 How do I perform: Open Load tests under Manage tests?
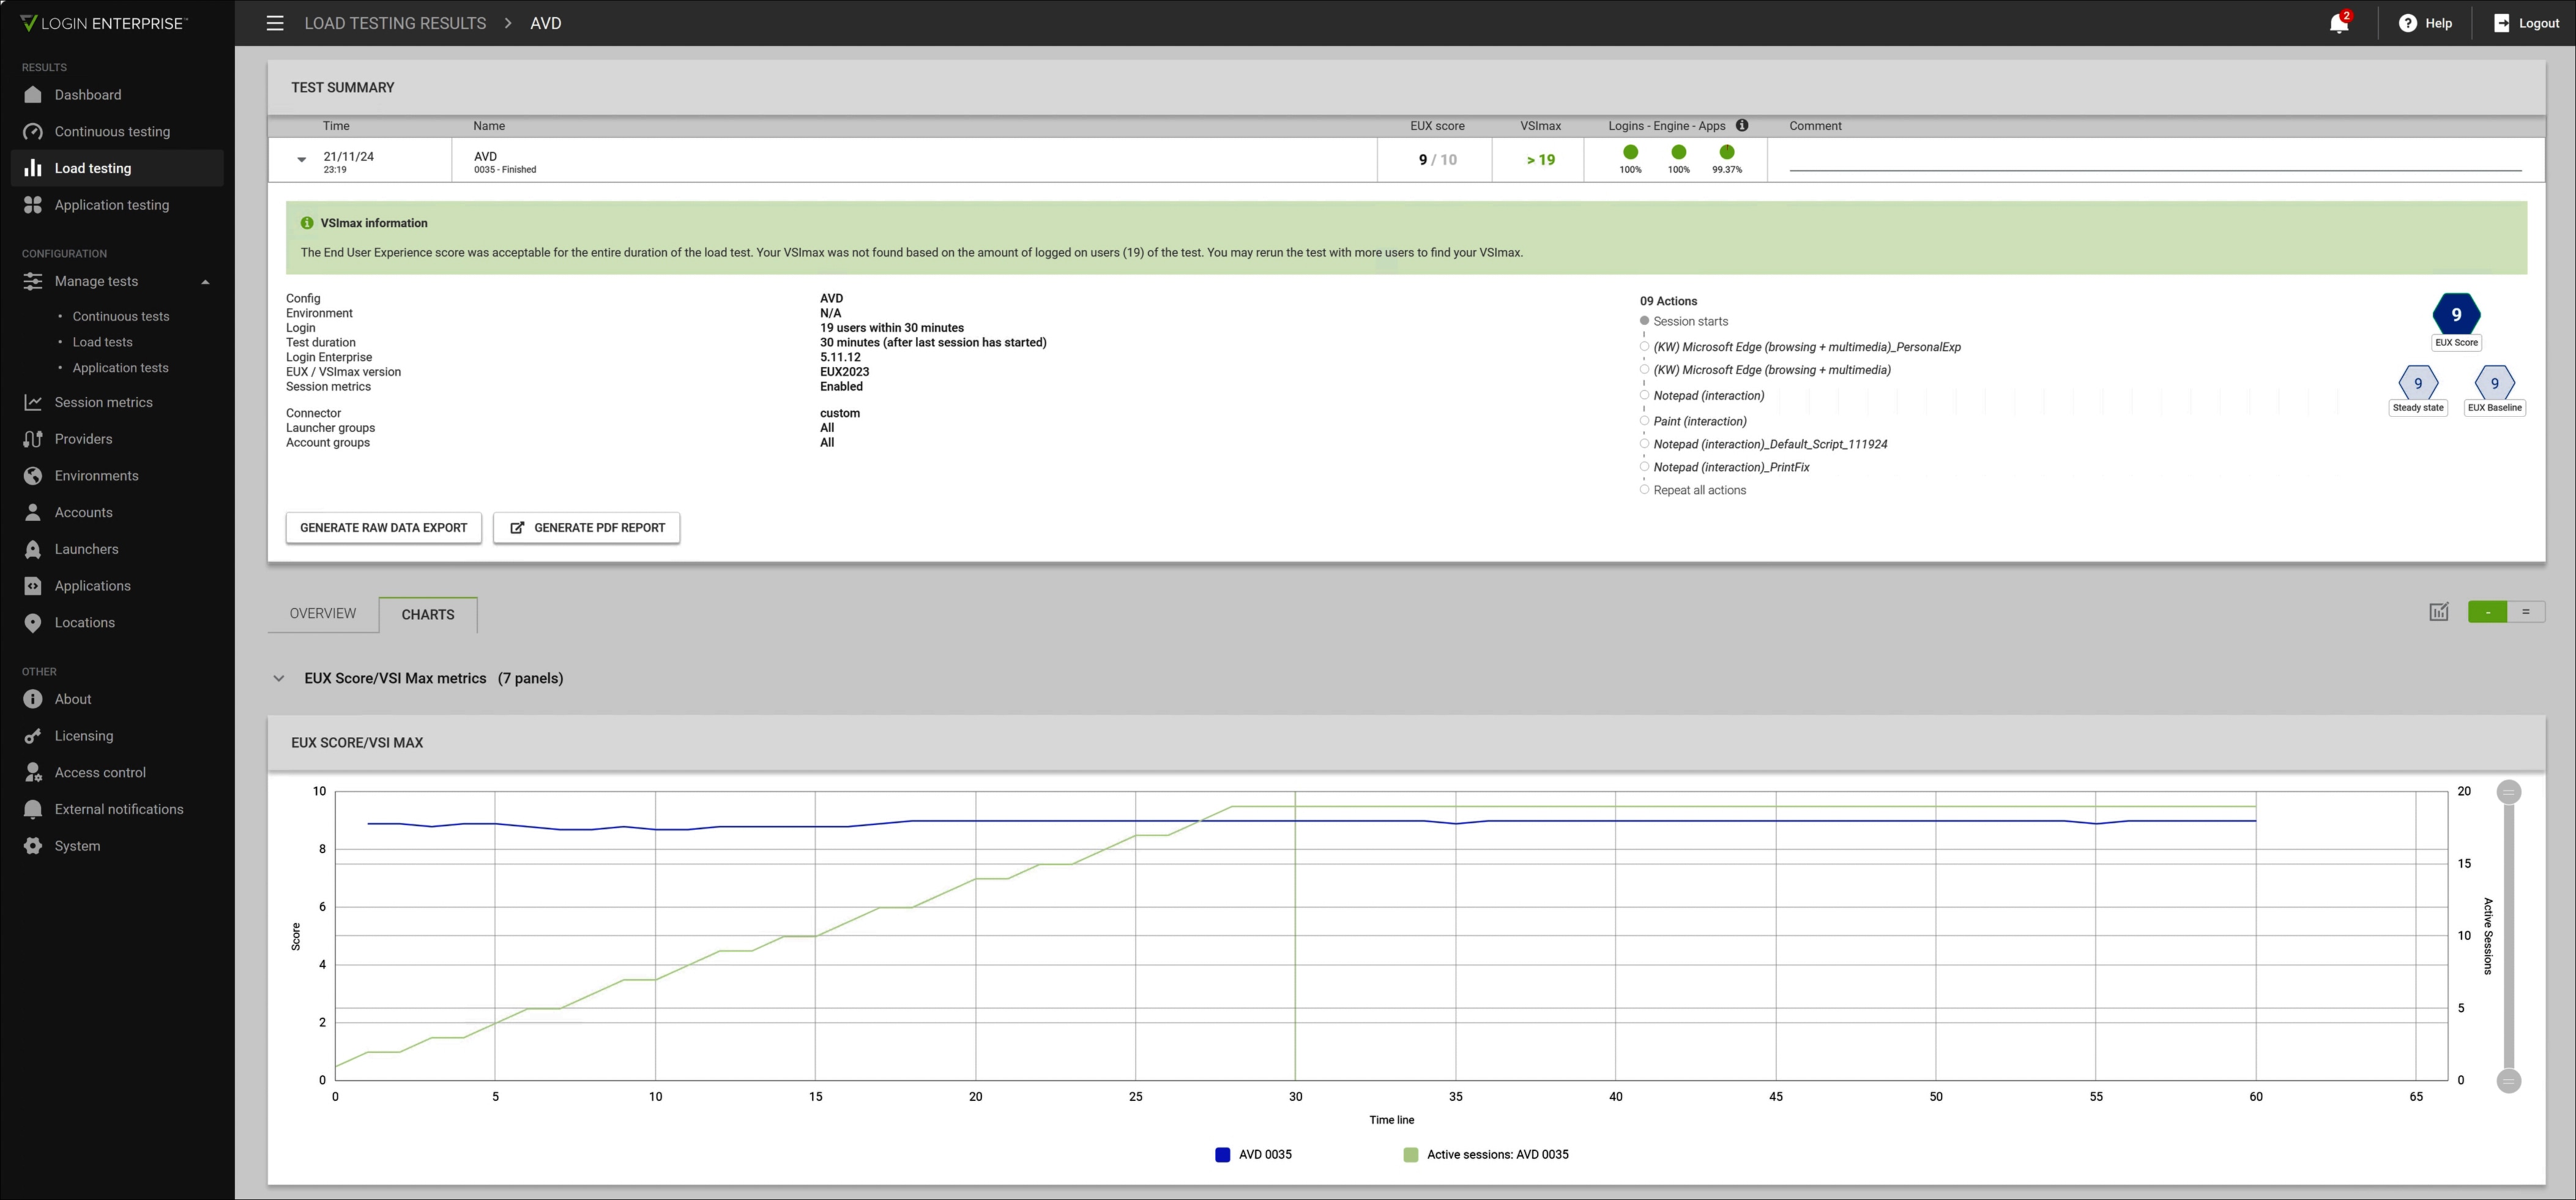click(102, 342)
